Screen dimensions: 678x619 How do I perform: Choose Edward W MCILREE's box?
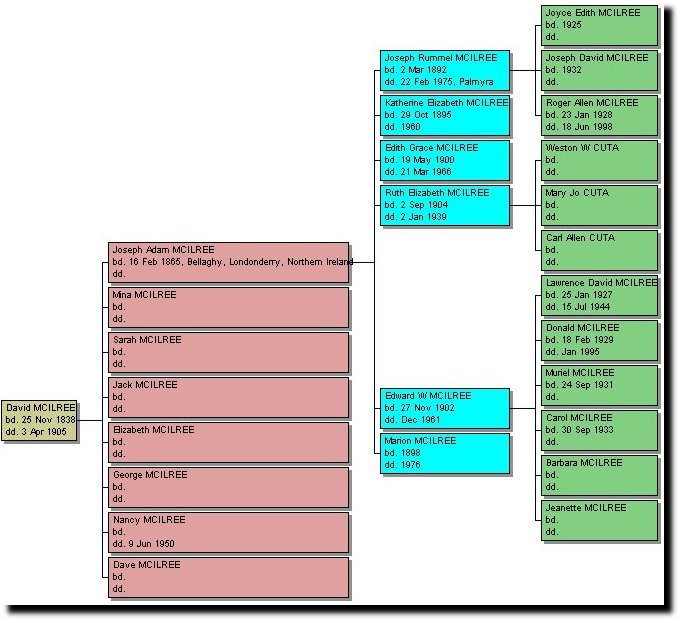pos(444,408)
